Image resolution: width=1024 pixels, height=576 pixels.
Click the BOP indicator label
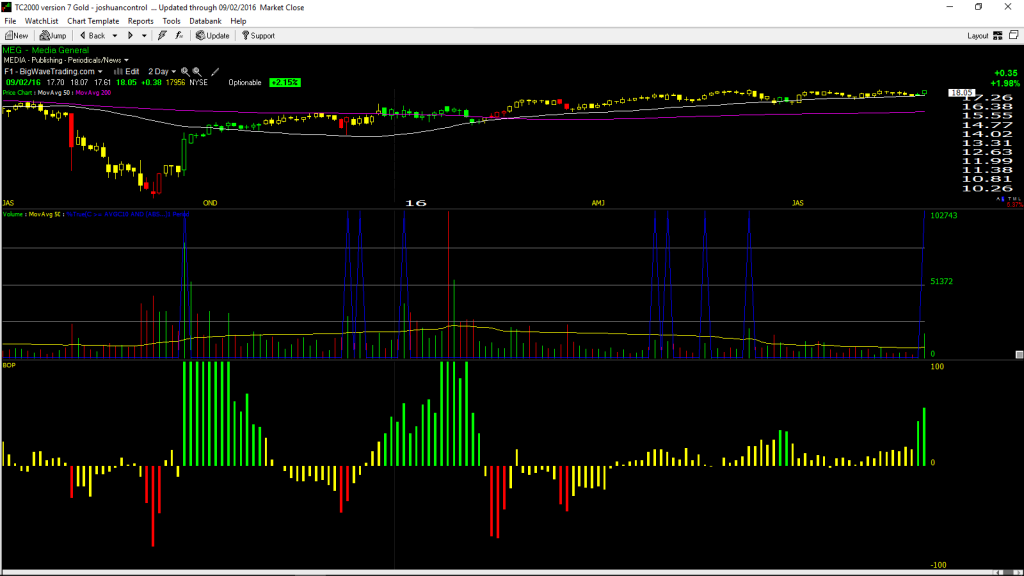[9, 365]
